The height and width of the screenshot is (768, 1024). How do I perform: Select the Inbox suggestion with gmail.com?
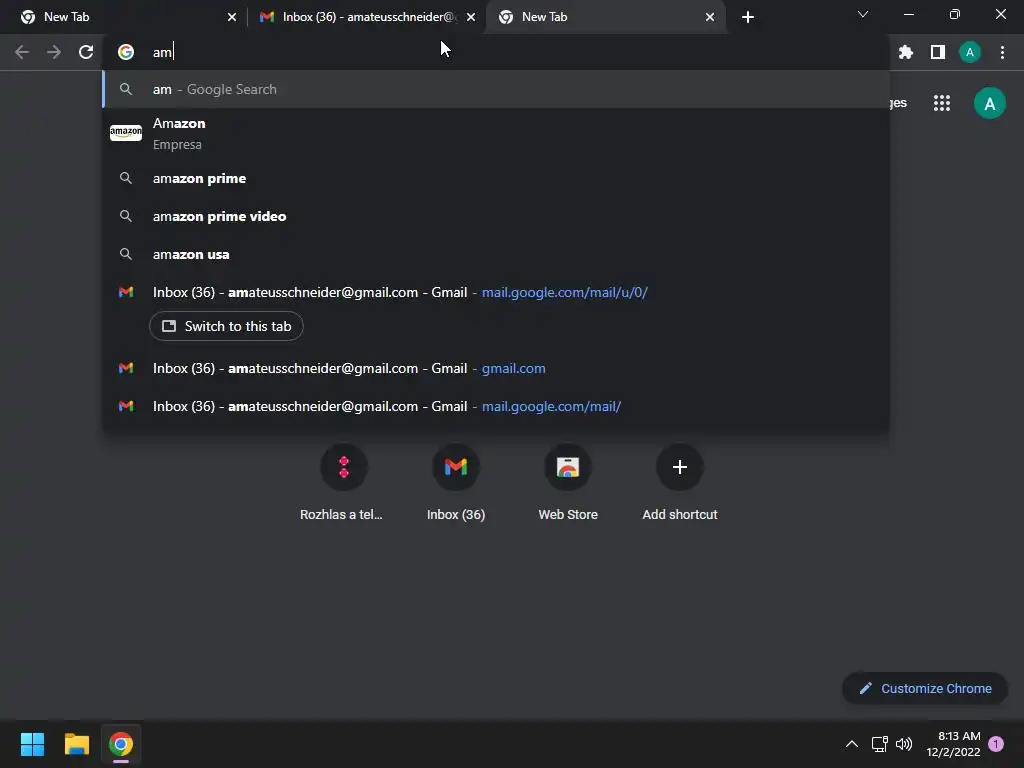[x=496, y=368]
